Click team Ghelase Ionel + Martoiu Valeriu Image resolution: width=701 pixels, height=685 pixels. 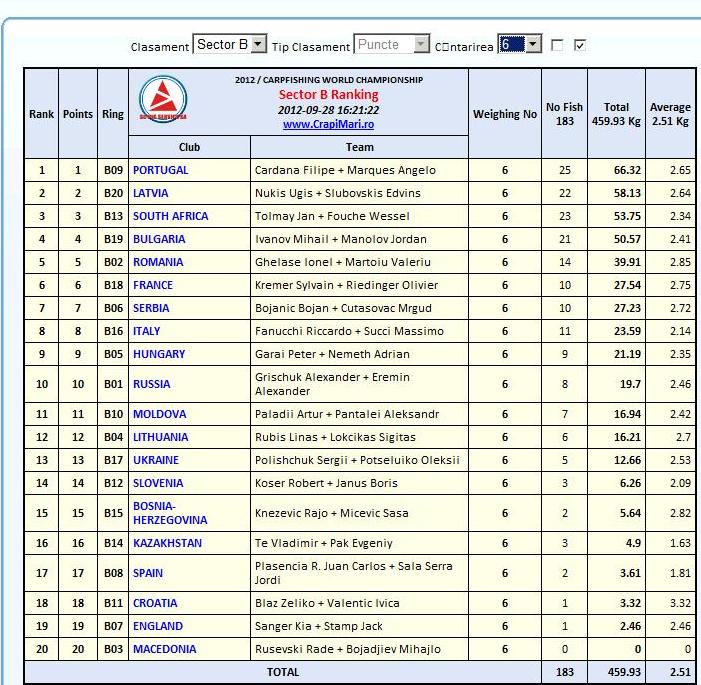[x=343, y=262]
